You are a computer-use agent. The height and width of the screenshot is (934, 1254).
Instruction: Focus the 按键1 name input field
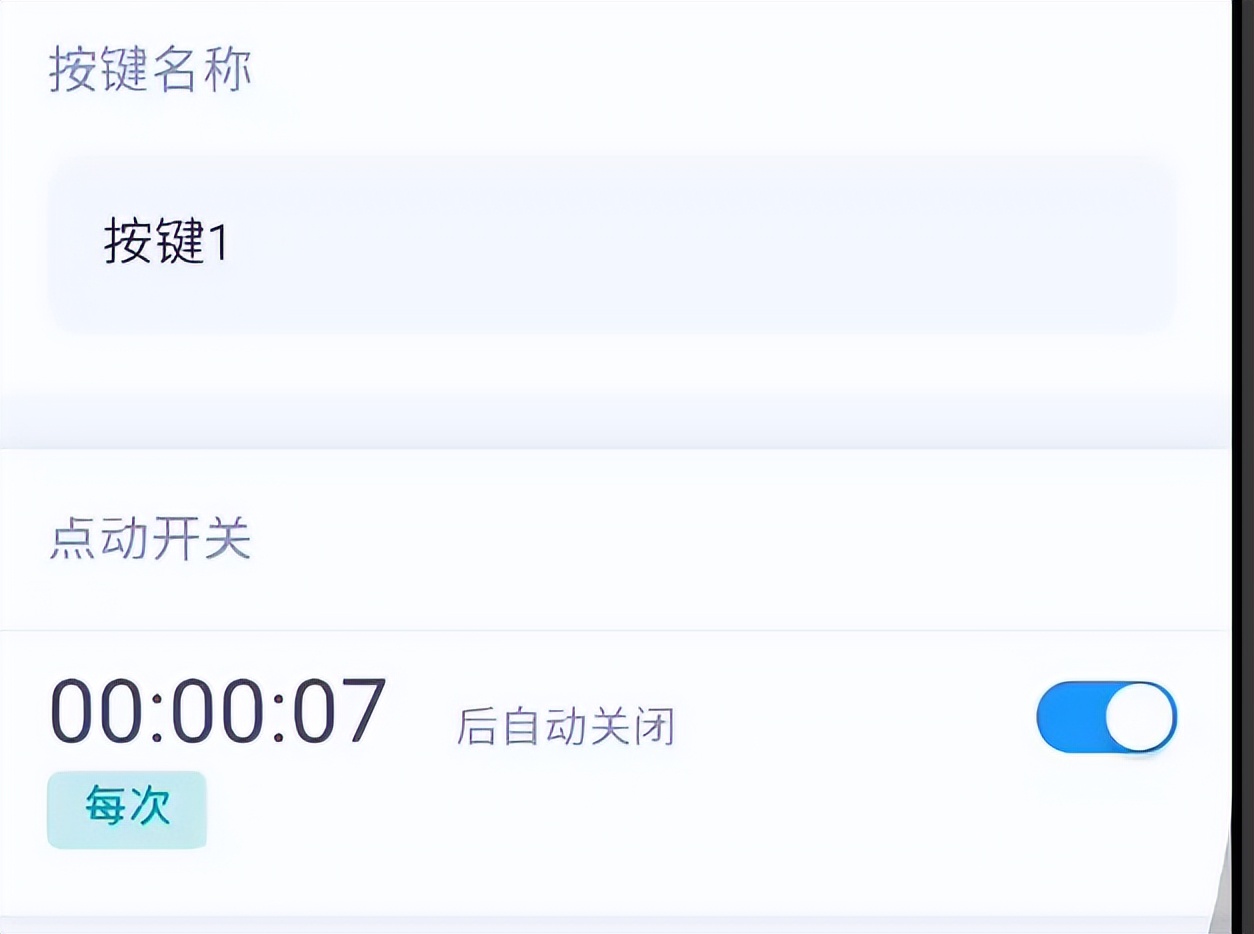pyautogui.click(x=610, y=243)
